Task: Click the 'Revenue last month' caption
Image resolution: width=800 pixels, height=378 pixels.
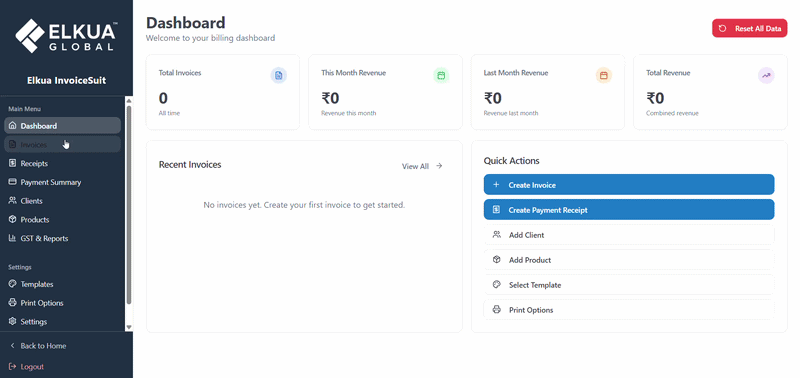Action: click(x=511, y=113)
